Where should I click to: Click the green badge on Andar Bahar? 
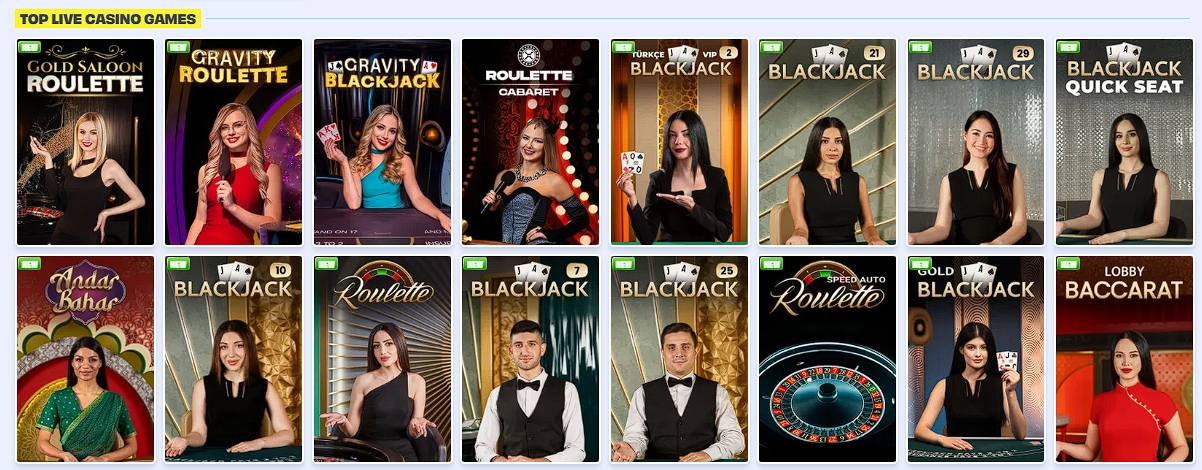(29, 264)
